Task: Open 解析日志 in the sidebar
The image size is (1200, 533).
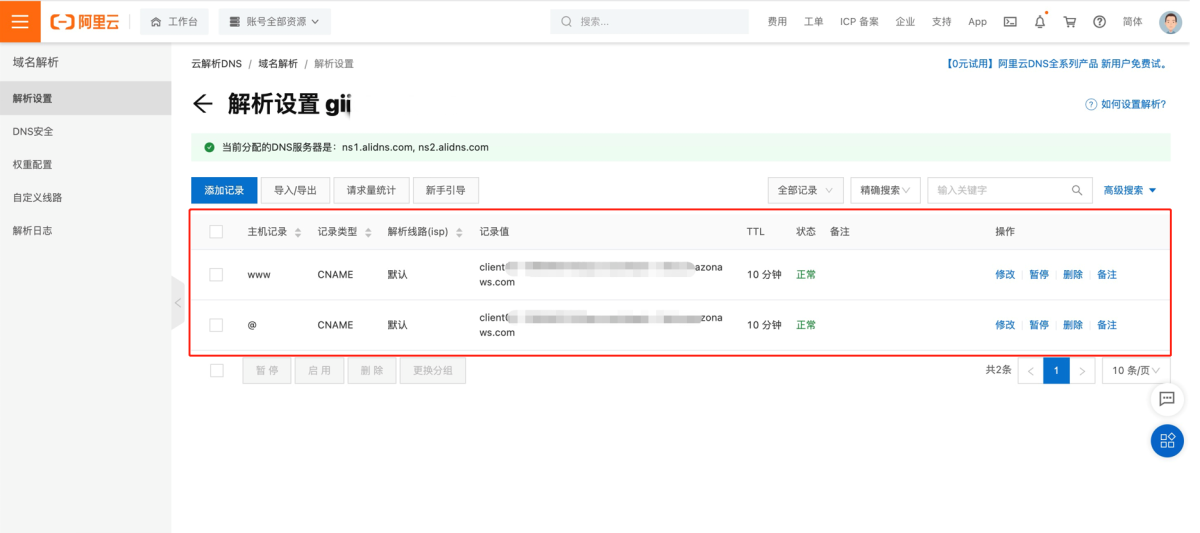Action: pos(33,230)
